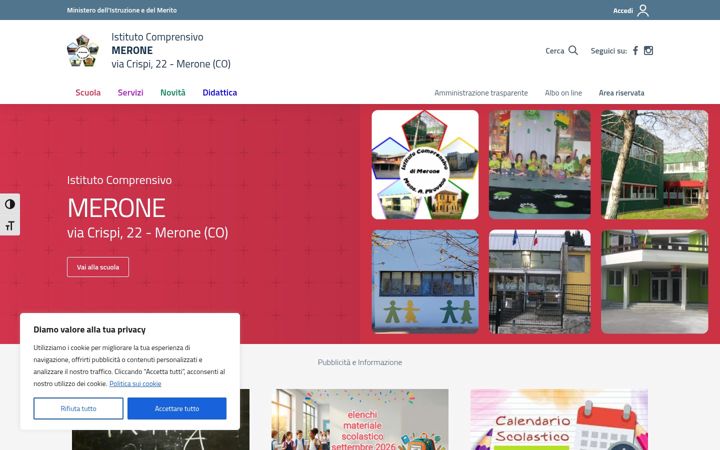The image size is (720, 450).
Task: Click Ministero dell'Istruzione e del Merito link
Action: [122, 10]
